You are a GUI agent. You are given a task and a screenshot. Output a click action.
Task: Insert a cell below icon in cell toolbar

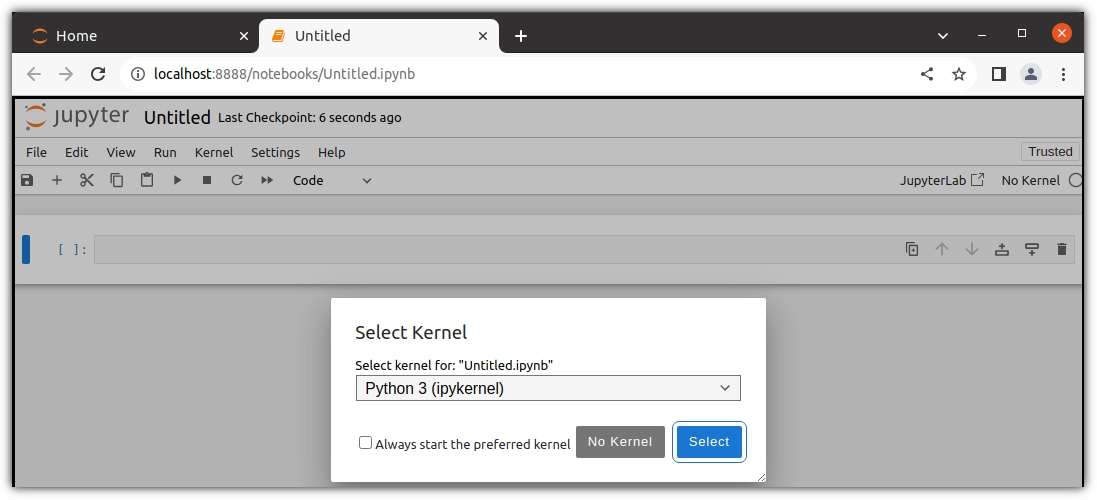click(1032, 249)
